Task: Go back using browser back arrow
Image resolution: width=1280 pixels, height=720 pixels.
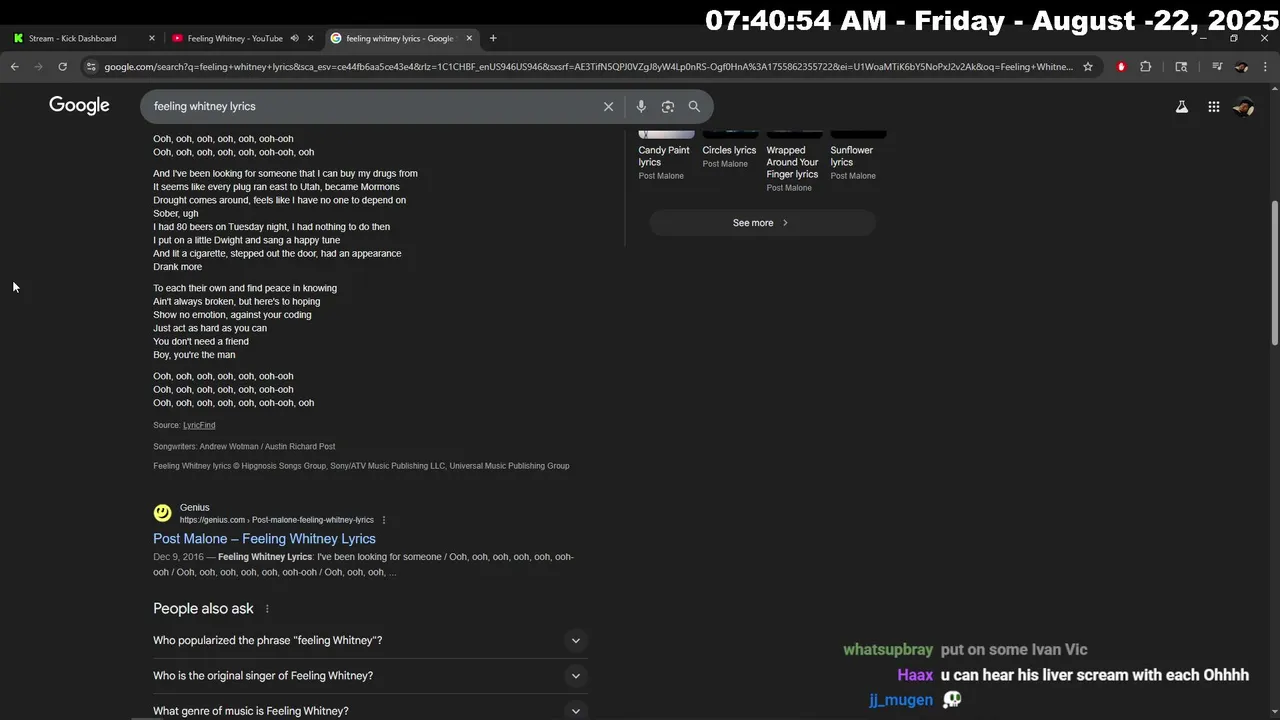Action: coord(15,67)
